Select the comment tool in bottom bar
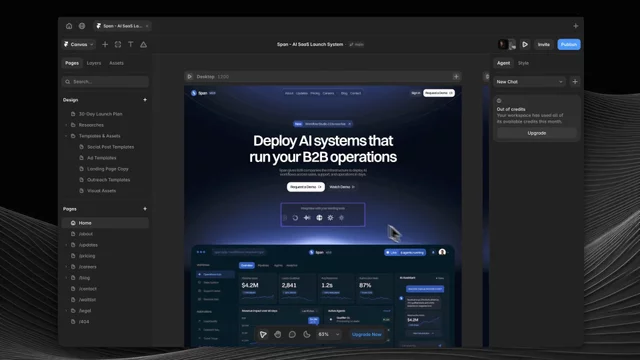The width and height of the screenshot is (640, 360). click(292, 334)
